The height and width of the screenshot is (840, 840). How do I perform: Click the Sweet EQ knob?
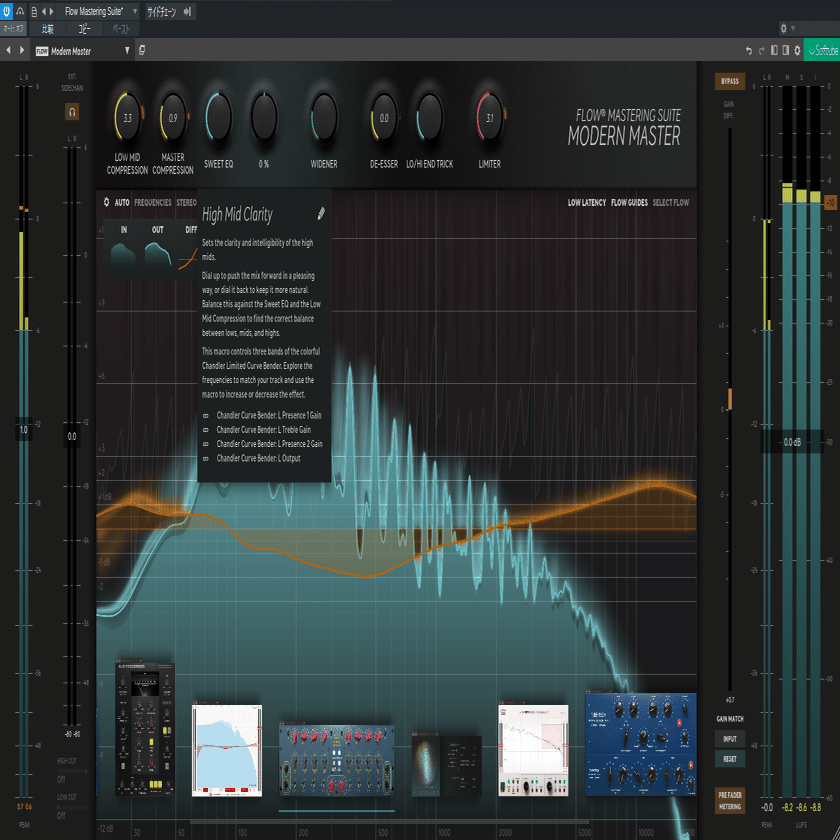click(219, 116)
